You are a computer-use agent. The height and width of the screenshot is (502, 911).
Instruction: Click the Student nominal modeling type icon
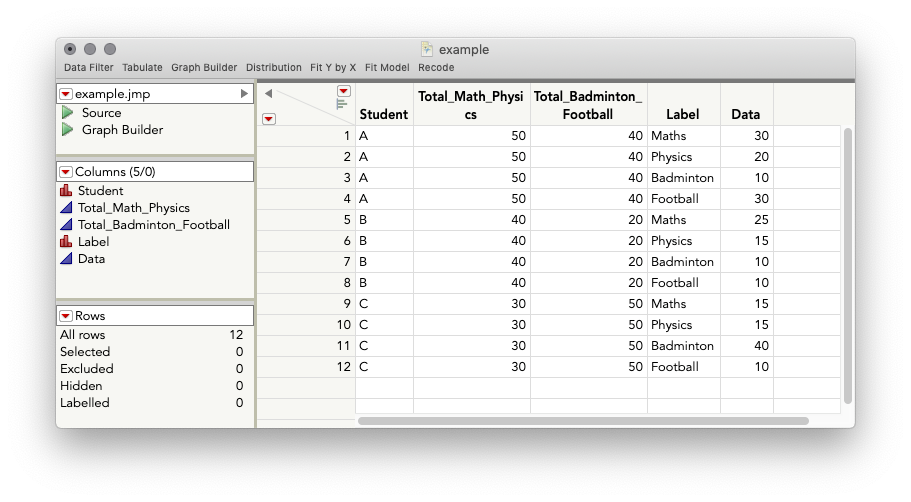click(x=67, y=191)
